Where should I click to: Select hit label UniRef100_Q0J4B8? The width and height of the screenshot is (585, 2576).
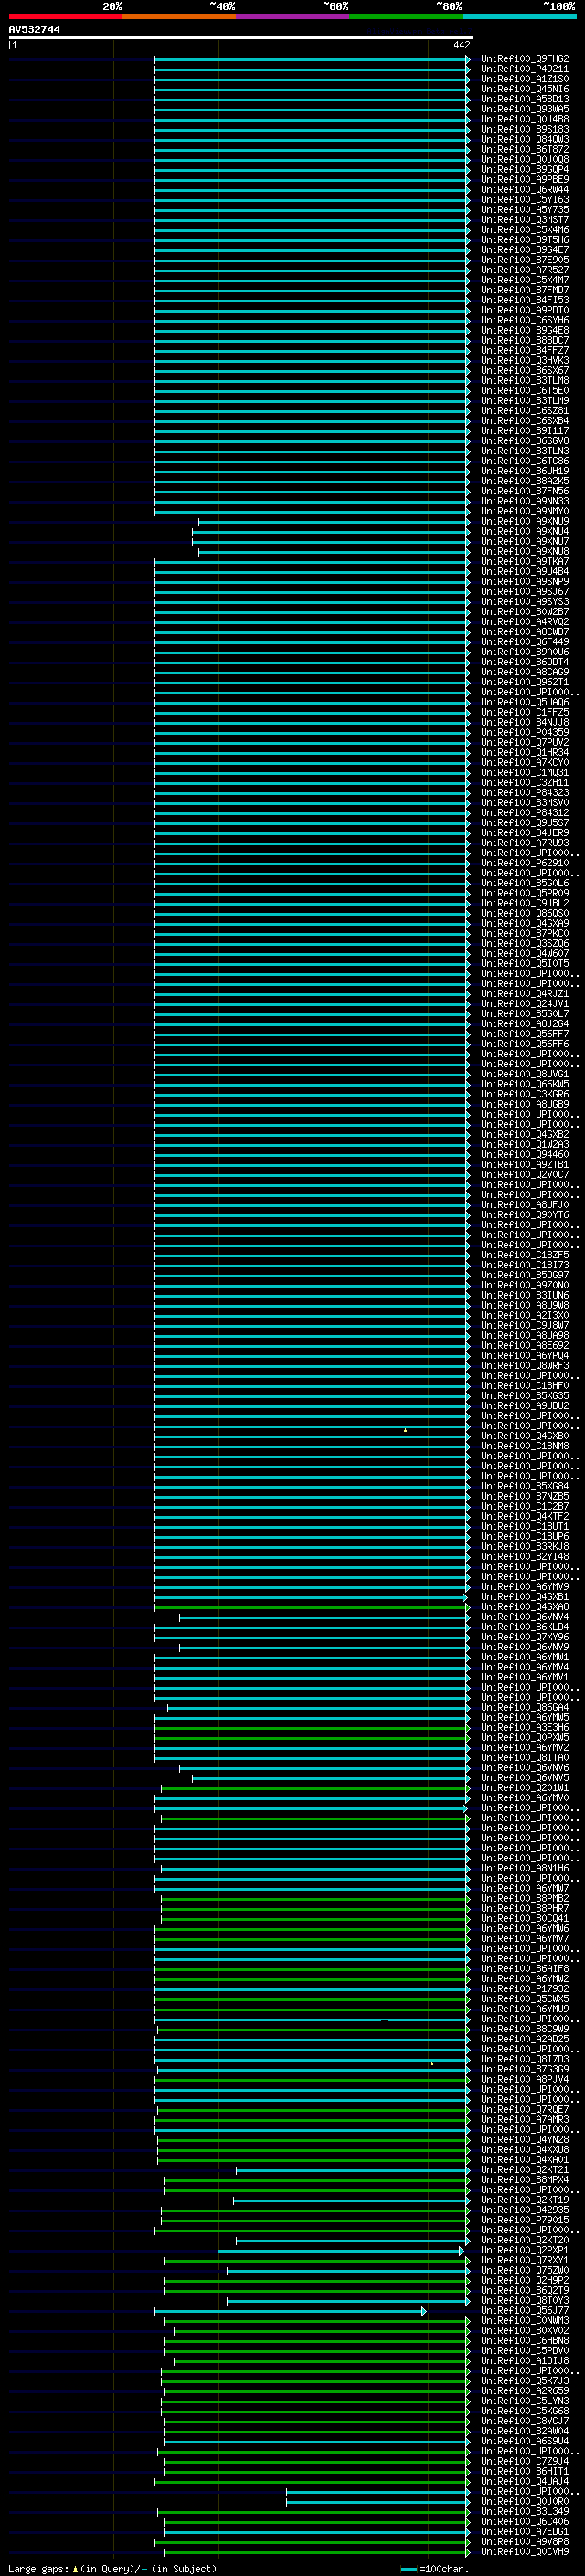tap(524, 119)
